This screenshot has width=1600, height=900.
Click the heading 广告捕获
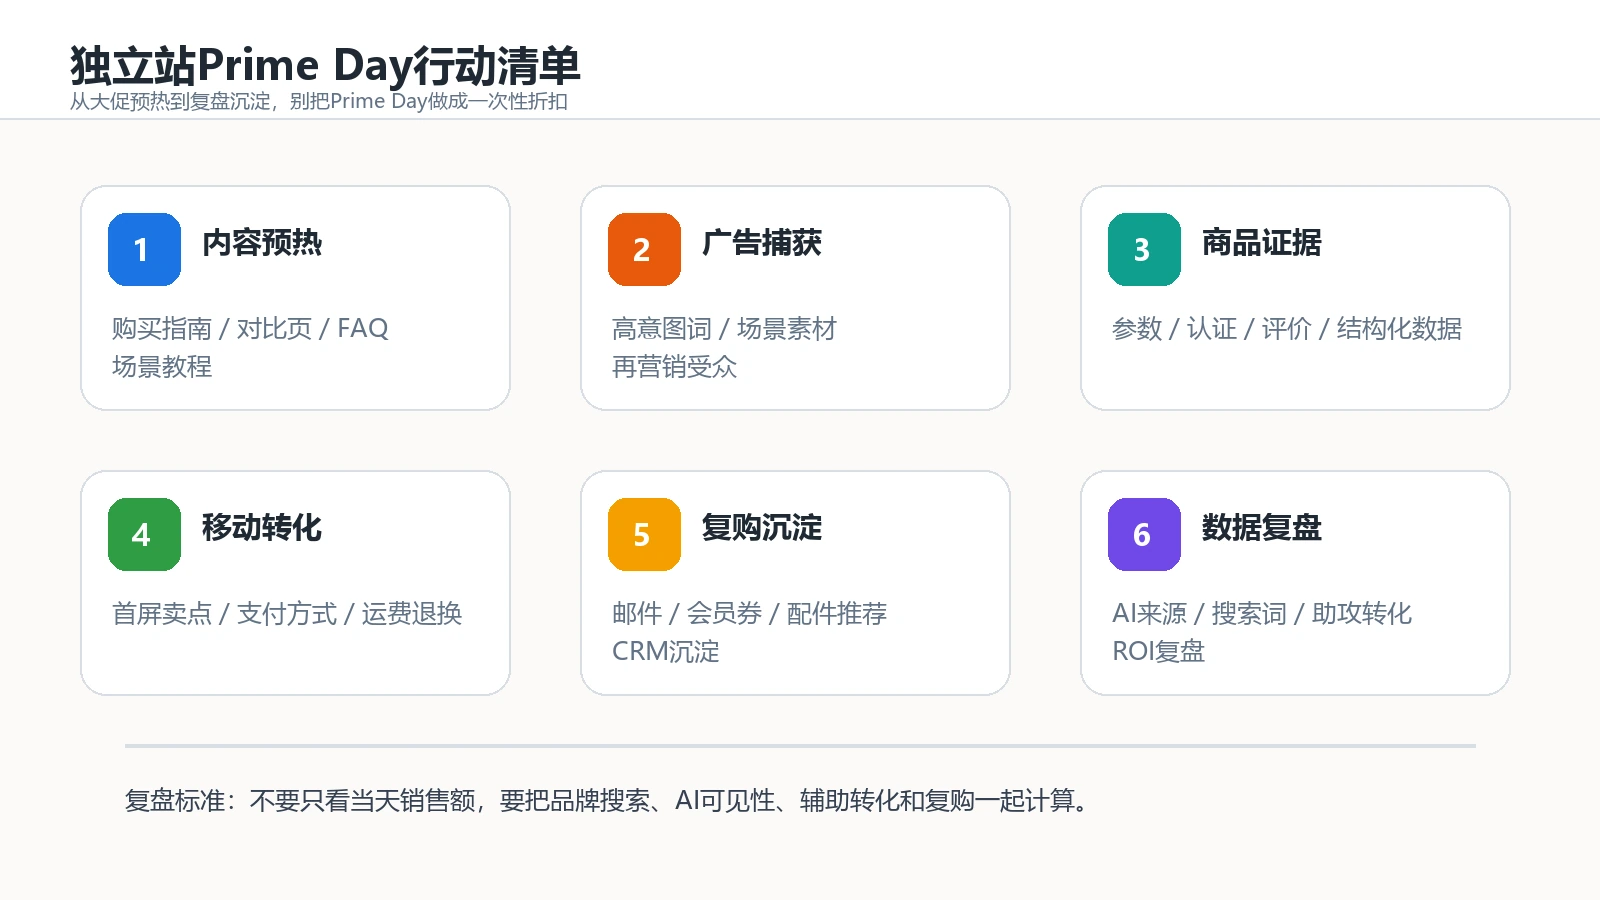pos(762,243)
